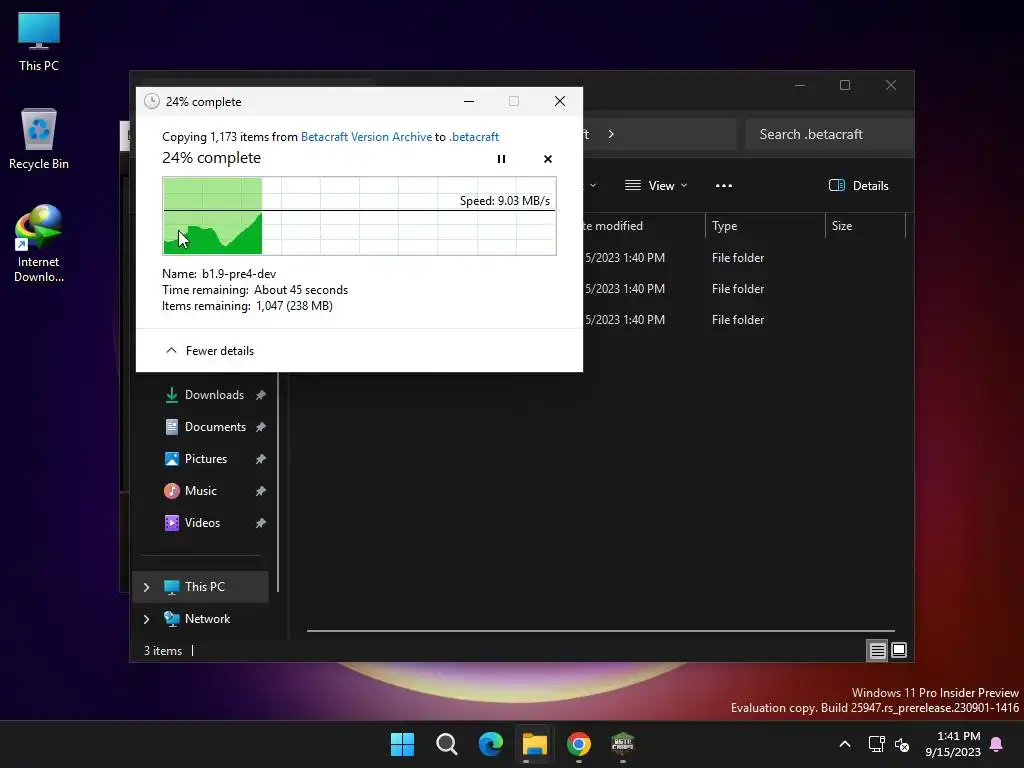Switch to details list view icon

pos(877,650)
